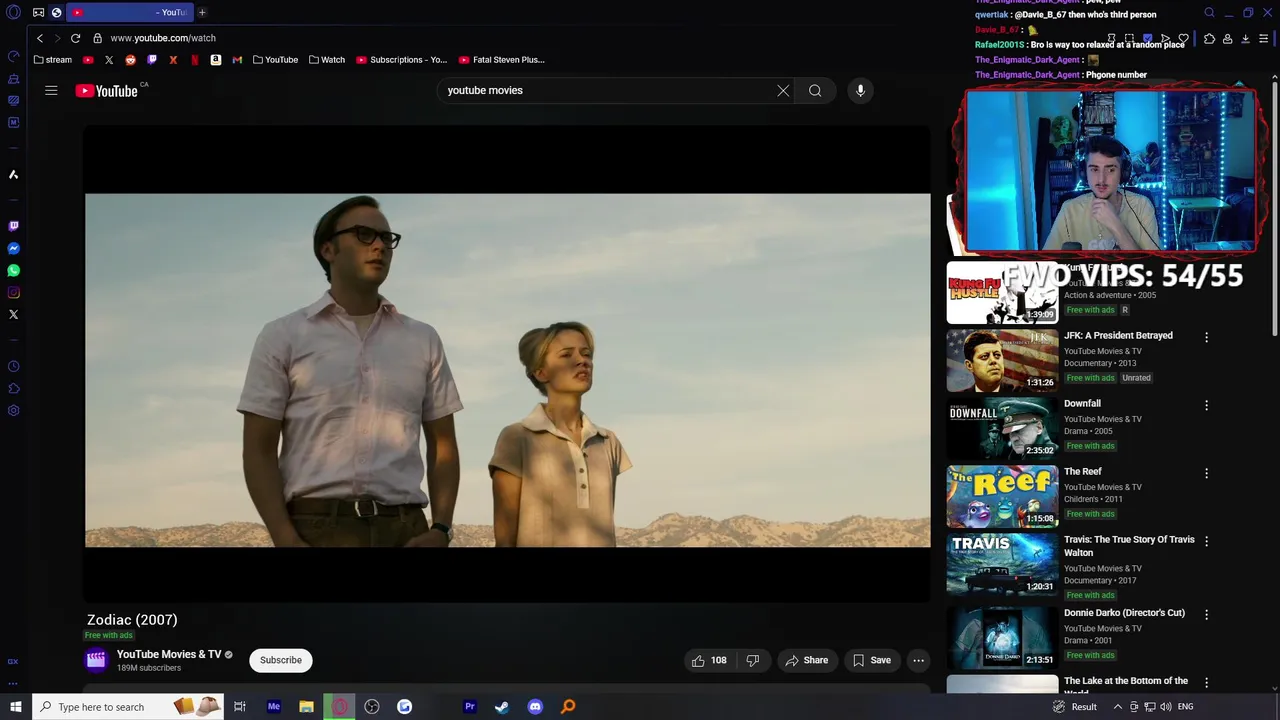
Task: Share the Zodiac video
Action: (806, 660)
